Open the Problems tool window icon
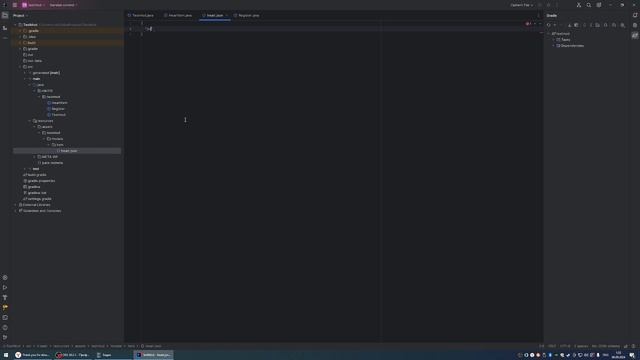Image resolution: width=640 pixels, height=360 pixels. pos(5,327)
